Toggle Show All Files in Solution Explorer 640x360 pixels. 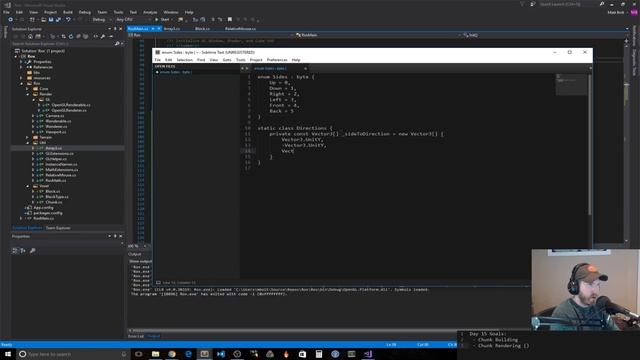(x=85, y=36)
